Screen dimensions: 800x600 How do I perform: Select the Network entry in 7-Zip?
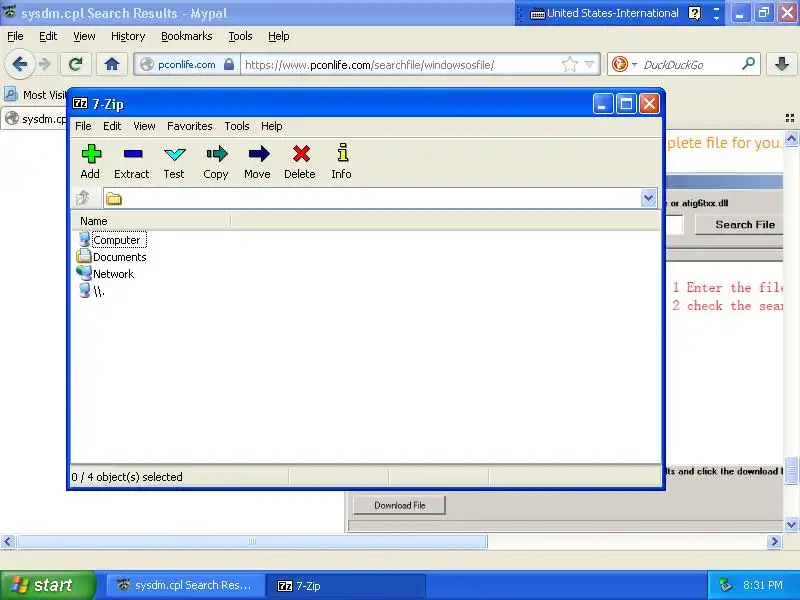[106, 274]
